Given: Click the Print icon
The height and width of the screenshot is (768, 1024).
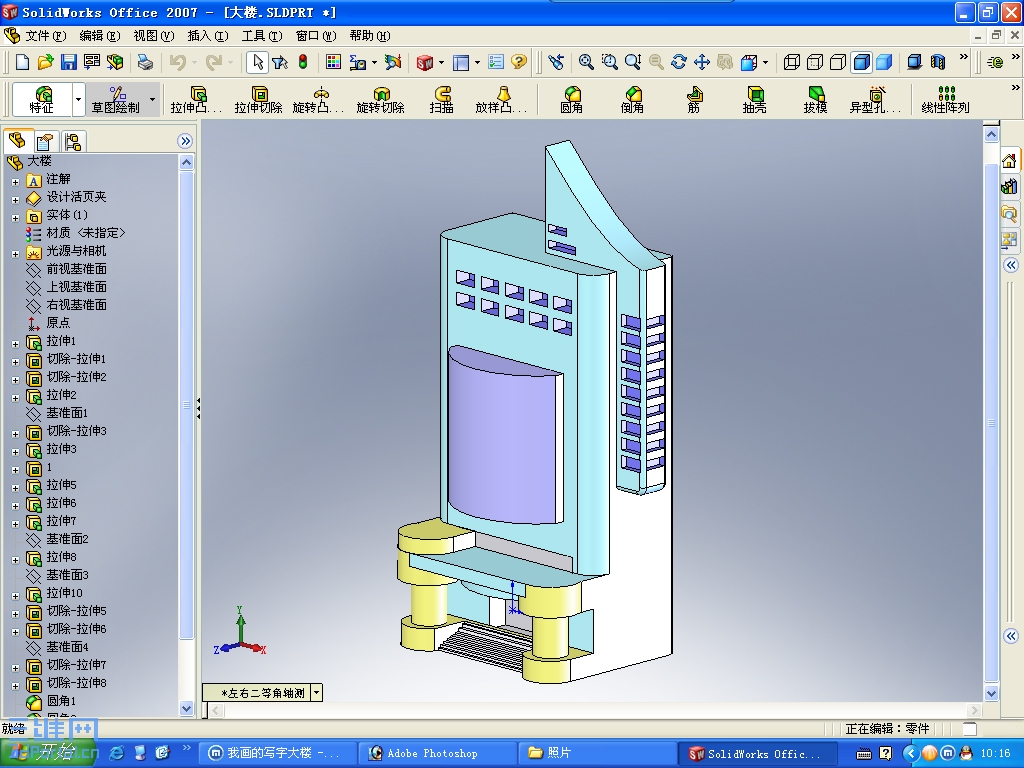Looking at the screenshot, I should tap(145, 62).
